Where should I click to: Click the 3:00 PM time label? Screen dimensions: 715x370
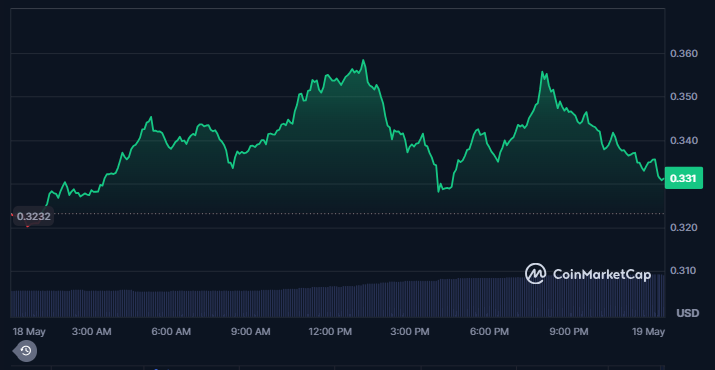tap(409, 332)
